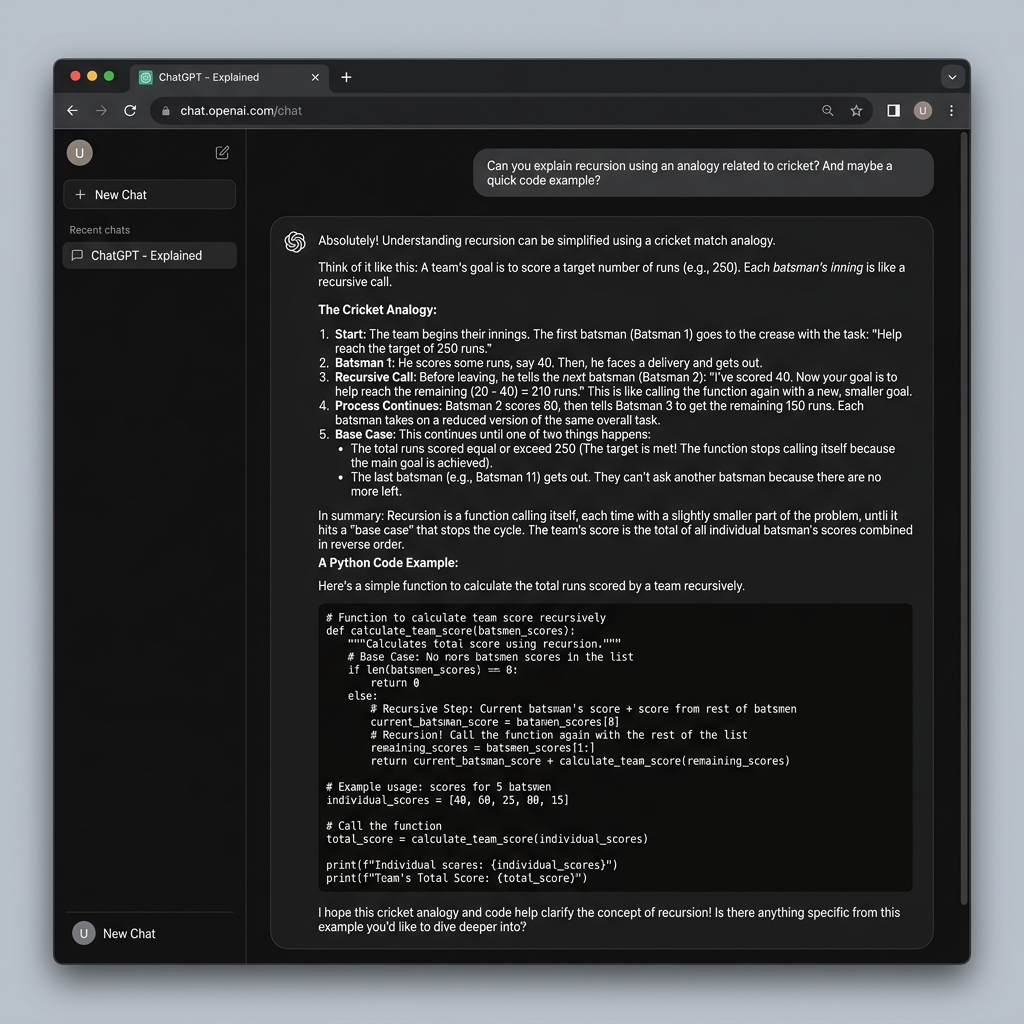
Task: Expand the tab search chevron dropdown
Action: pyautogui.click(x=952, y=77)
